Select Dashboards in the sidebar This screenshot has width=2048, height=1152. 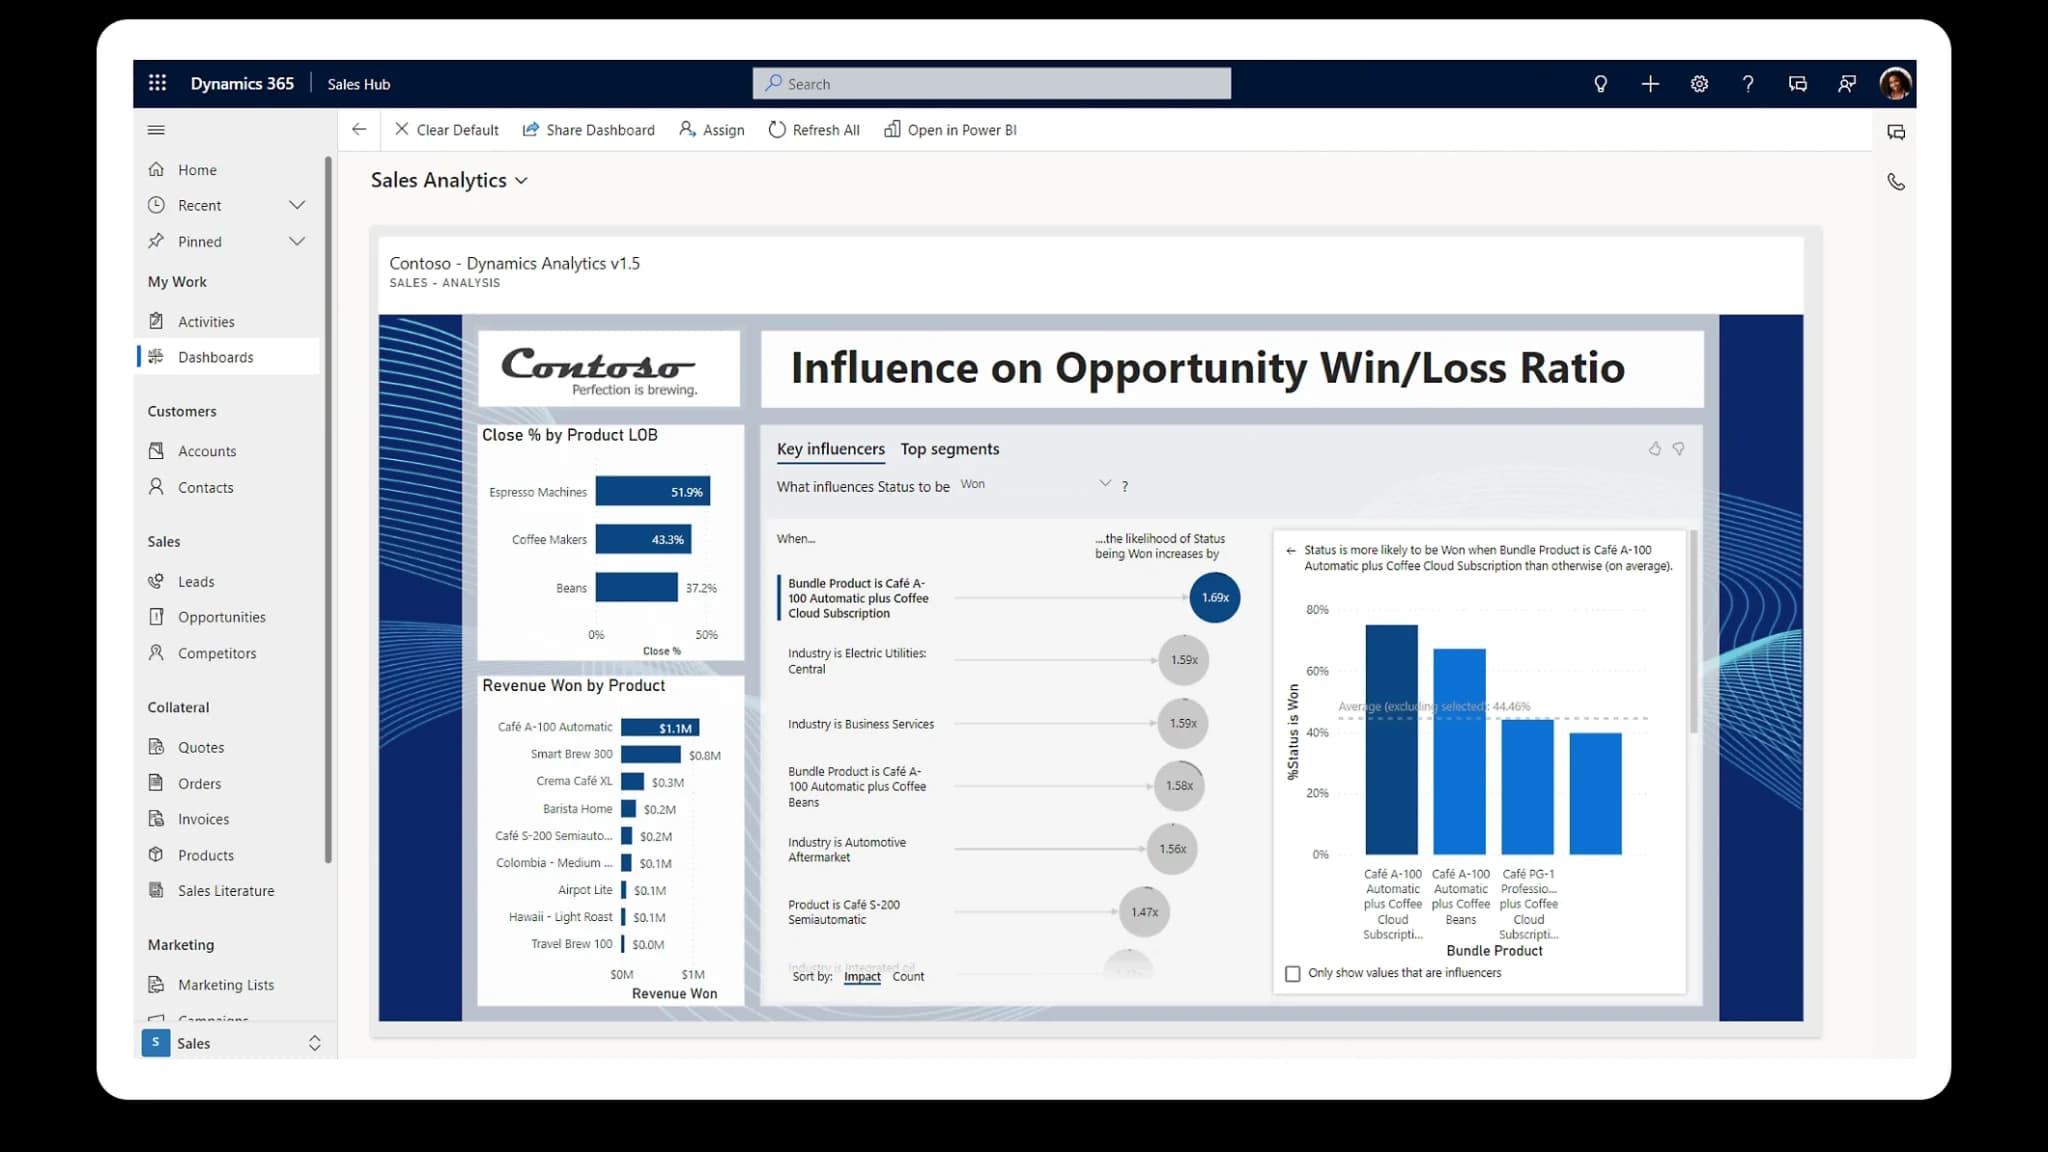(x=227, y=357)
